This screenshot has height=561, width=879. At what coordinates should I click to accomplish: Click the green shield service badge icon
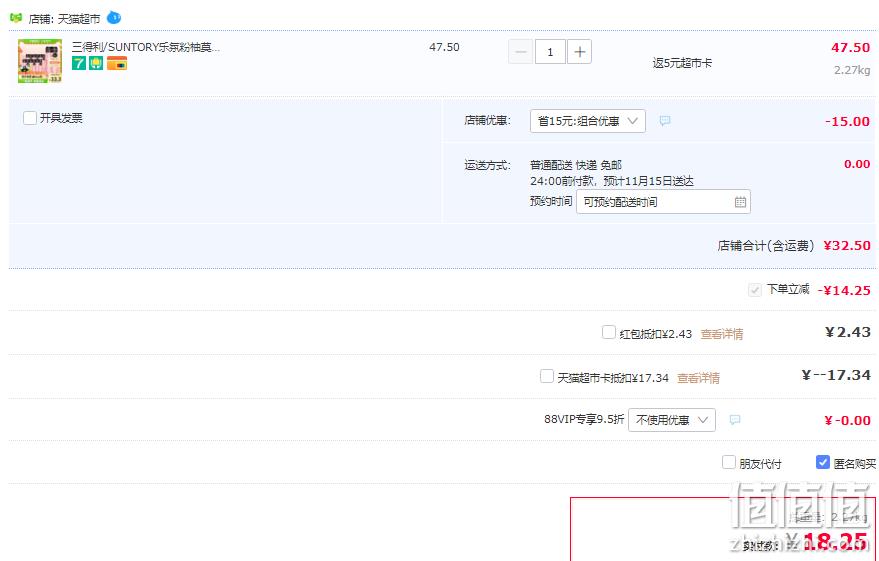(x=96, y=63)
